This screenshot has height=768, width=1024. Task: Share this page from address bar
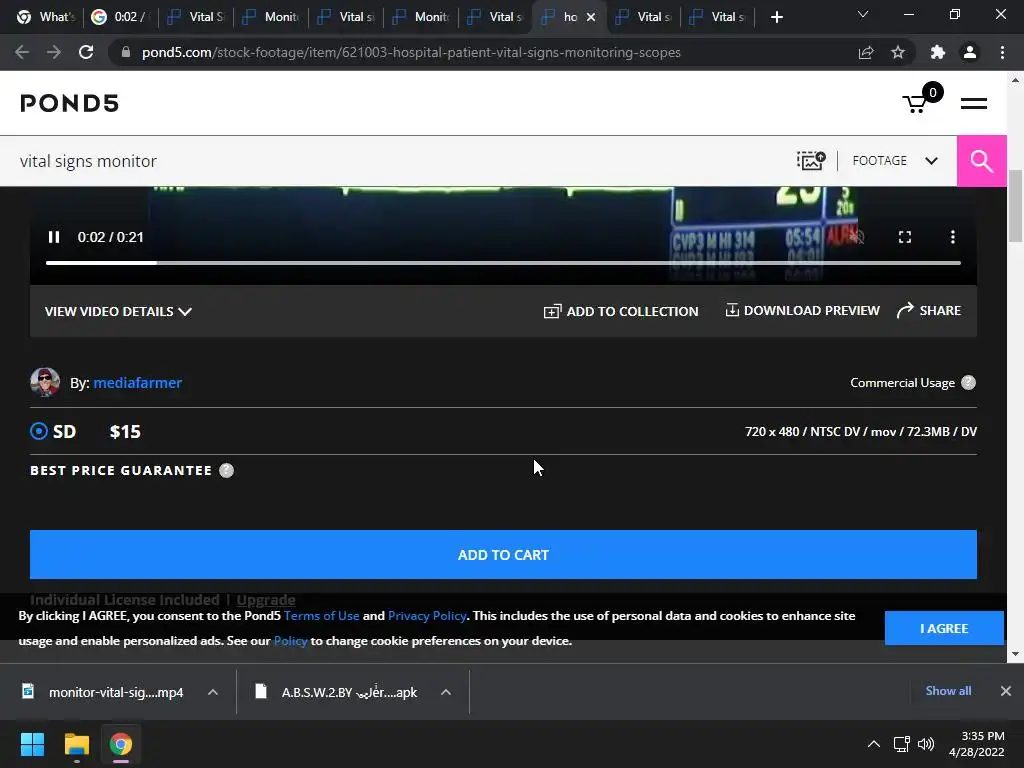(866, 52)
